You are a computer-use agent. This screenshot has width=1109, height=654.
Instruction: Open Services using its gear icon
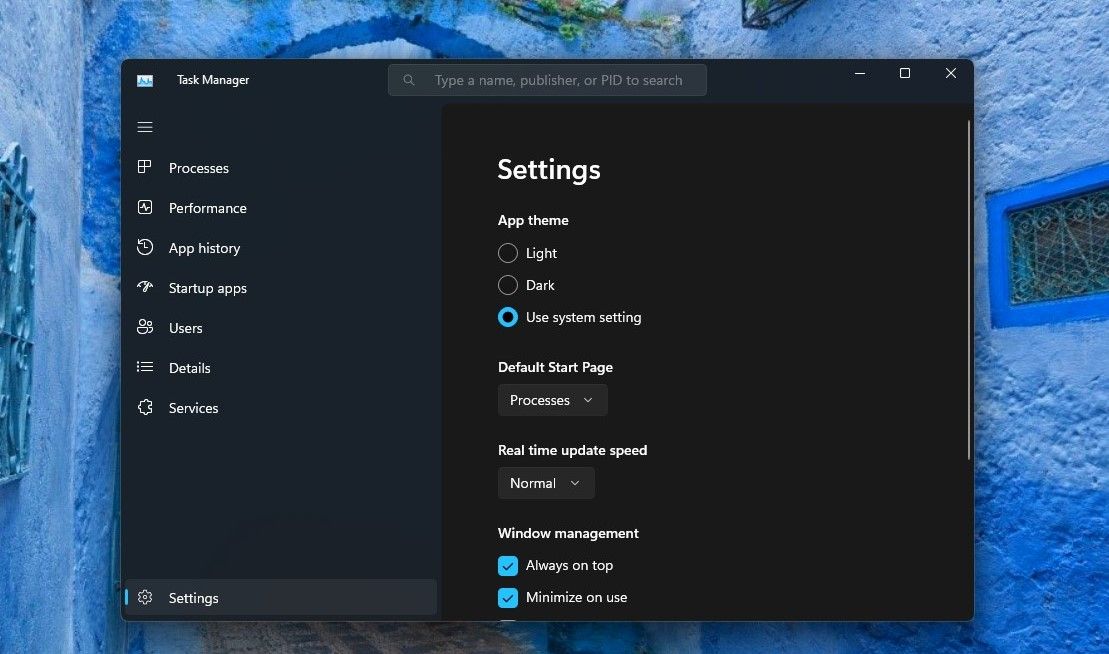(x=145, y=407)
